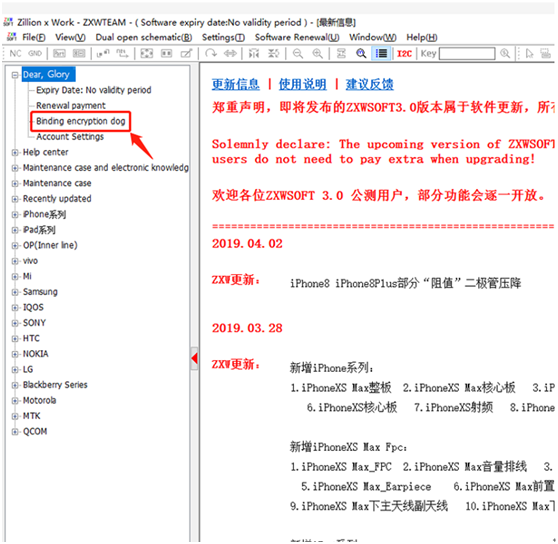
Task: Click the blue search magnifier toolbar icon
Action: 361,54
